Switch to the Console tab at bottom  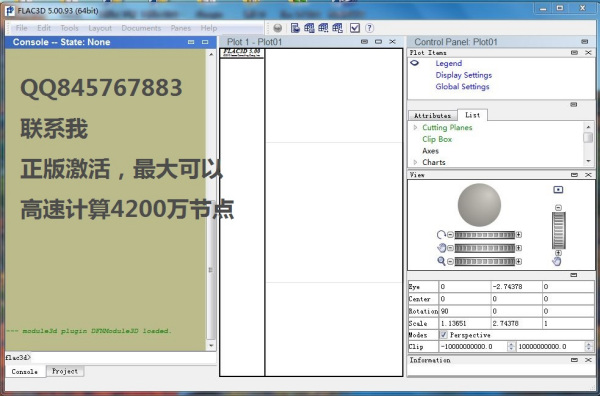[x=24, y=372]
